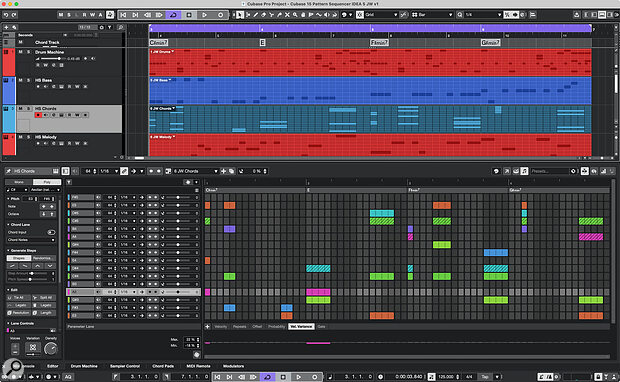The height and width of the screenshot is (382, 620).
Task: Toggle Cycle loop in top transport
Action: [x=173, y=15]
